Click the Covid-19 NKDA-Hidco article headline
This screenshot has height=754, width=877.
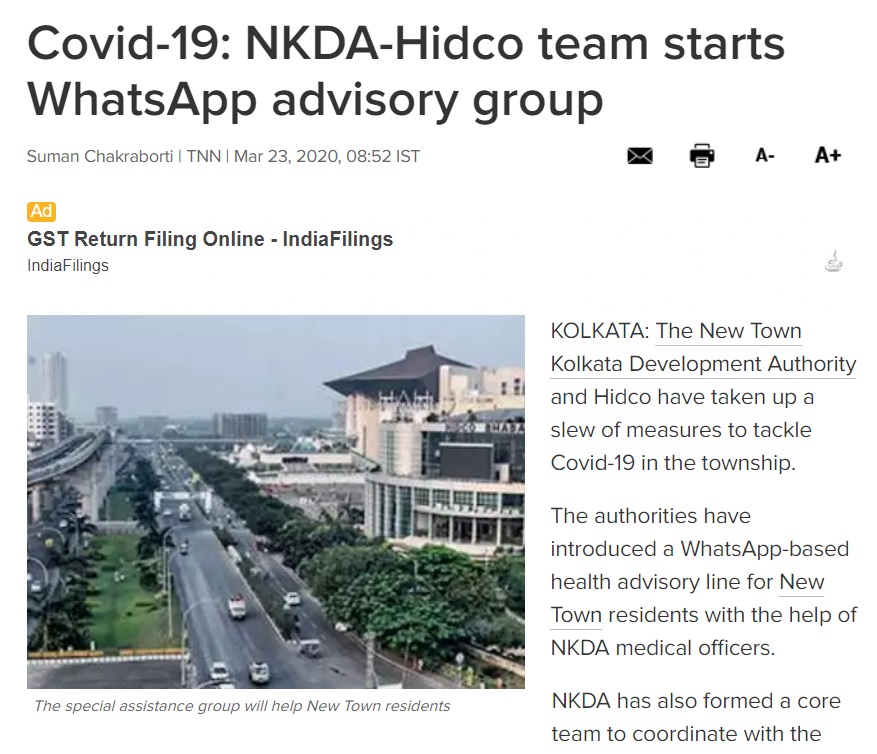pos(405,72)
